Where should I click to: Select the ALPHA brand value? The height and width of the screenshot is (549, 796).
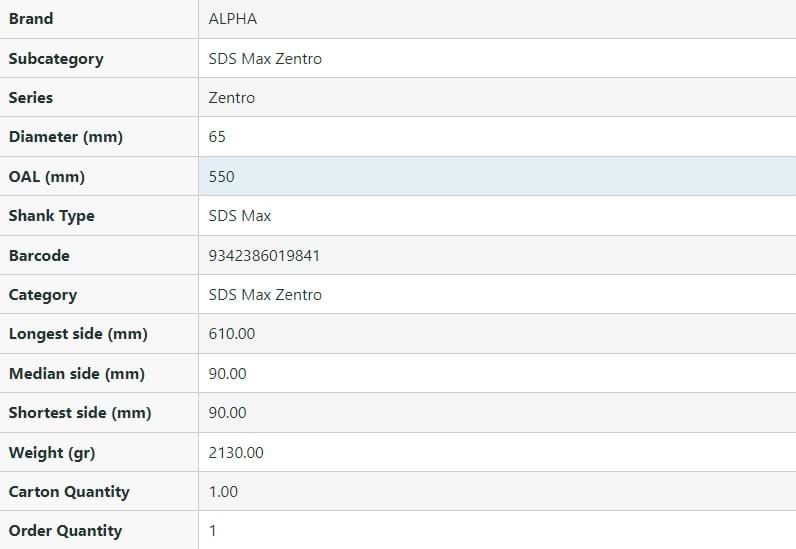233,19
